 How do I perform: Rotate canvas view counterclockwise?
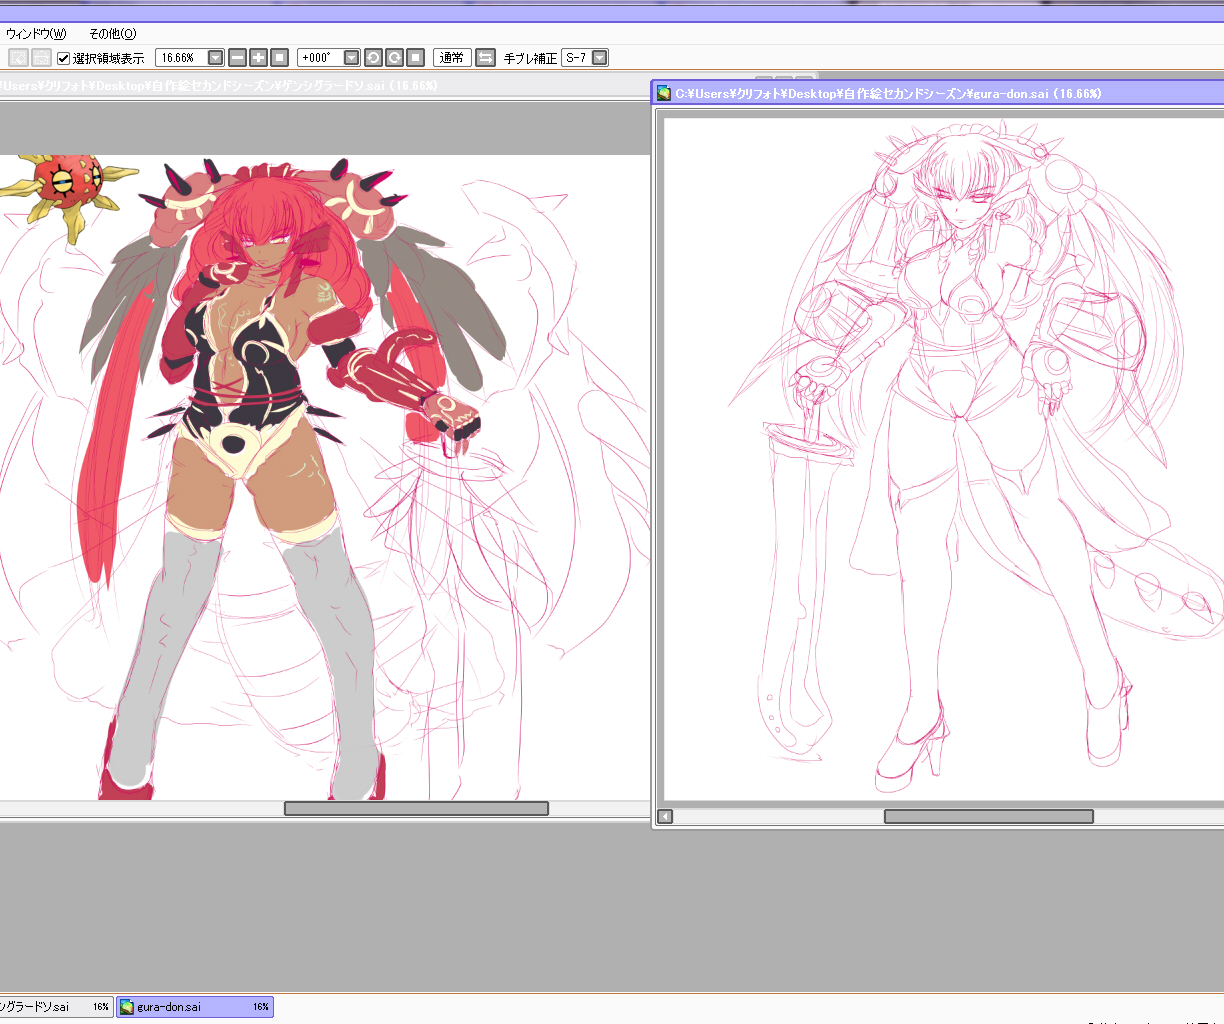pyautogui.click(x=373, y=58)
